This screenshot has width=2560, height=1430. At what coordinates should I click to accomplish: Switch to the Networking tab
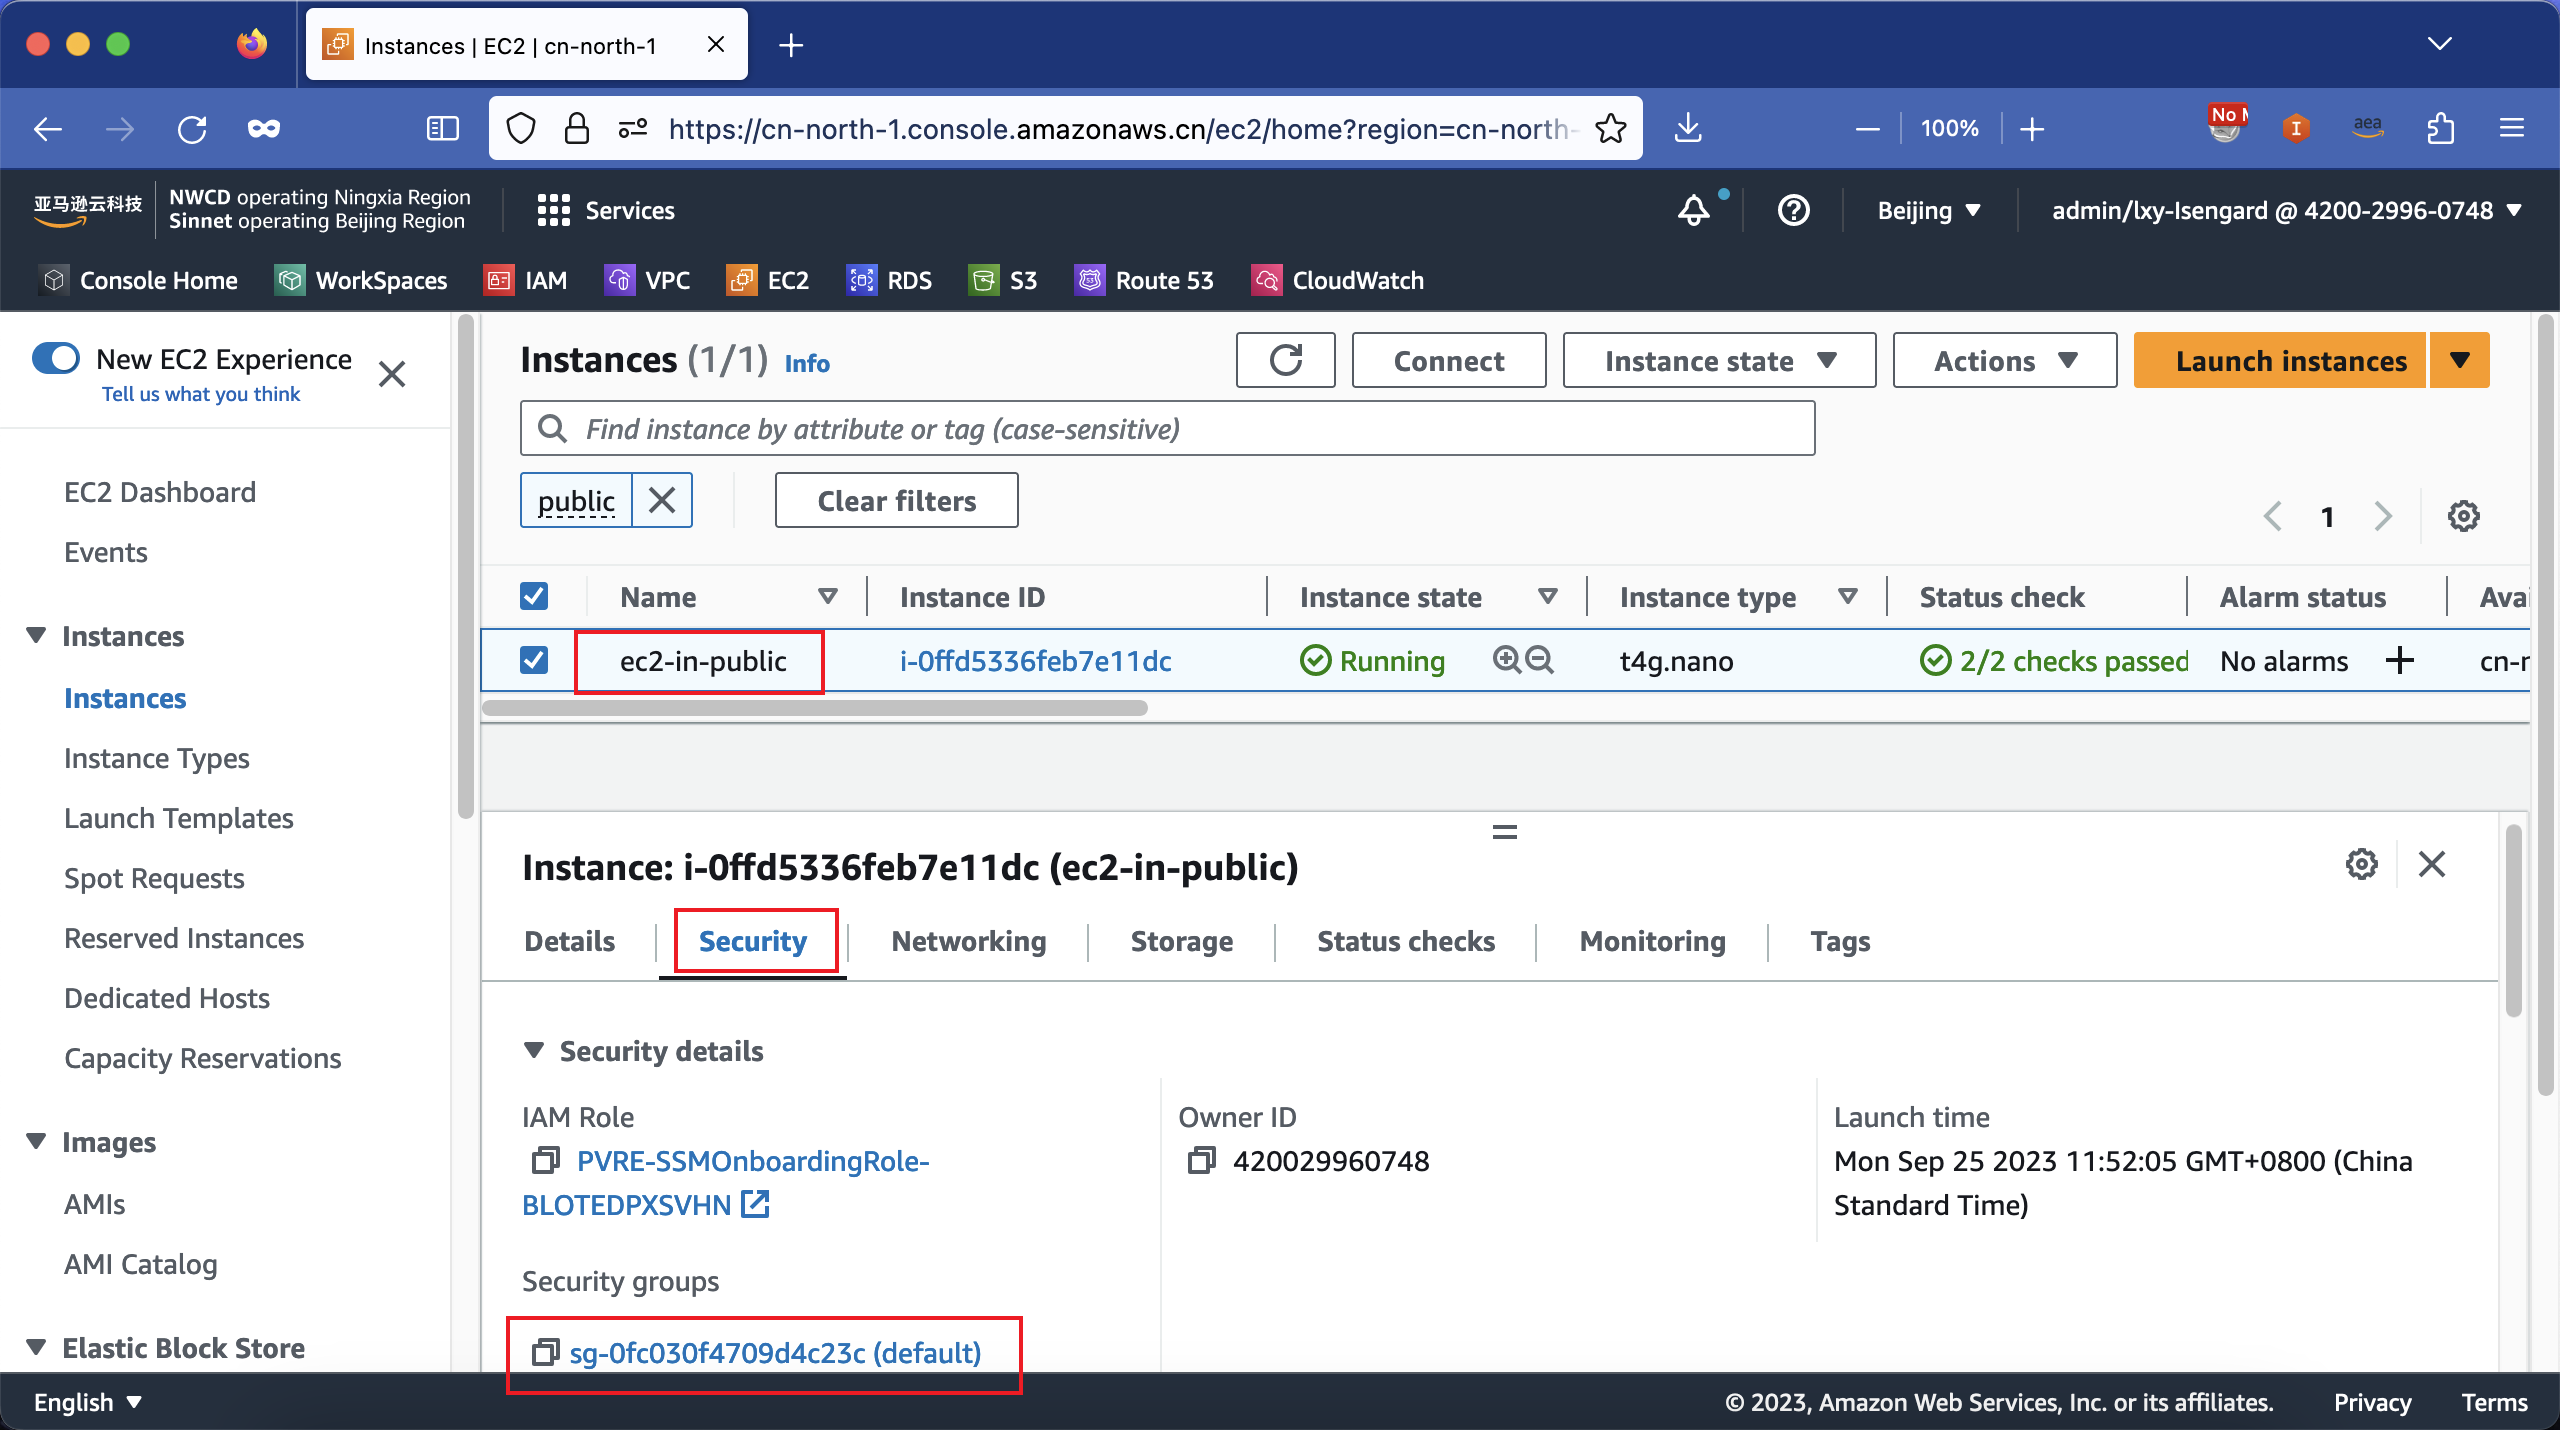968,941
